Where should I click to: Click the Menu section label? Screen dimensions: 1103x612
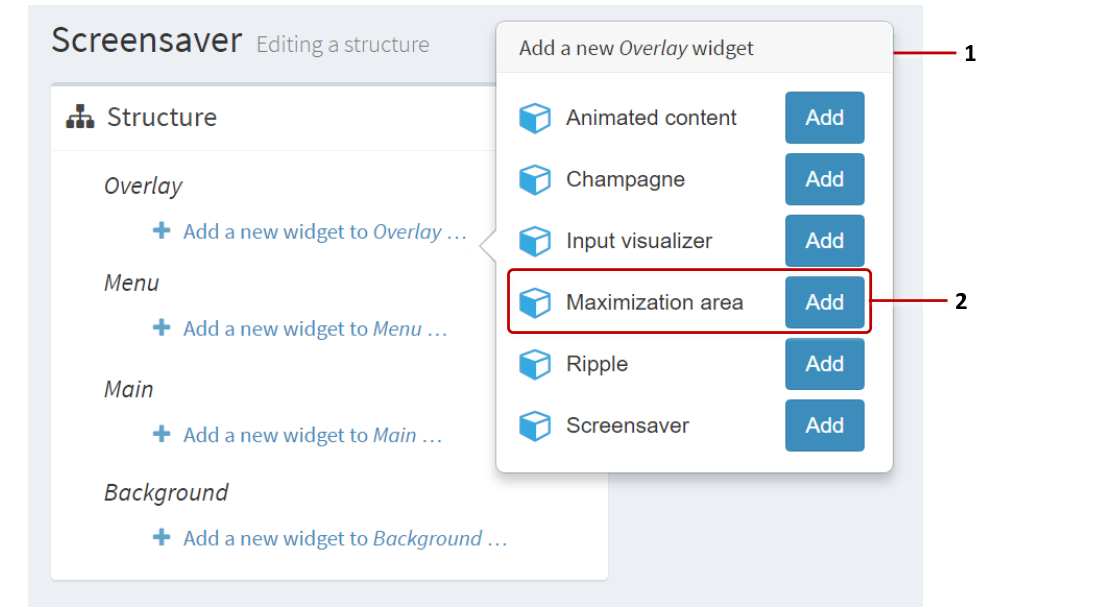(x=131, y=283)
